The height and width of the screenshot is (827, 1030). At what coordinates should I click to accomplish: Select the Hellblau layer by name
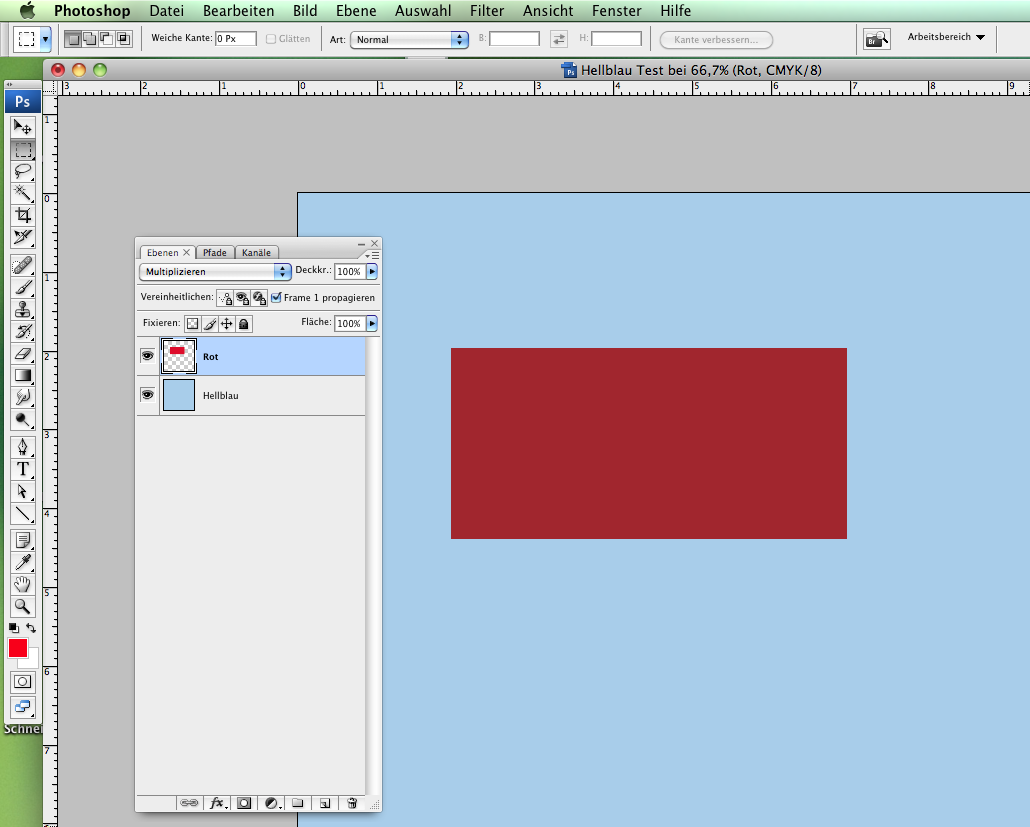[x=221, y=396]
